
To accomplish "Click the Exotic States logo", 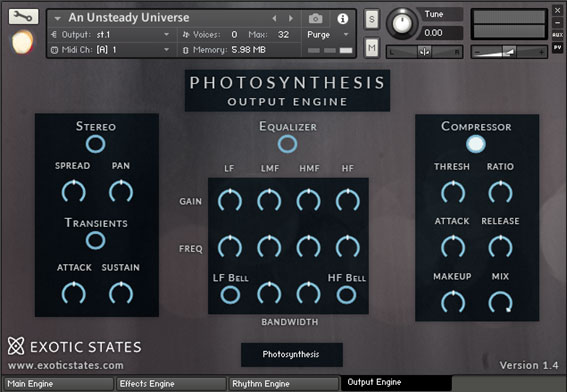I will 74,346.
